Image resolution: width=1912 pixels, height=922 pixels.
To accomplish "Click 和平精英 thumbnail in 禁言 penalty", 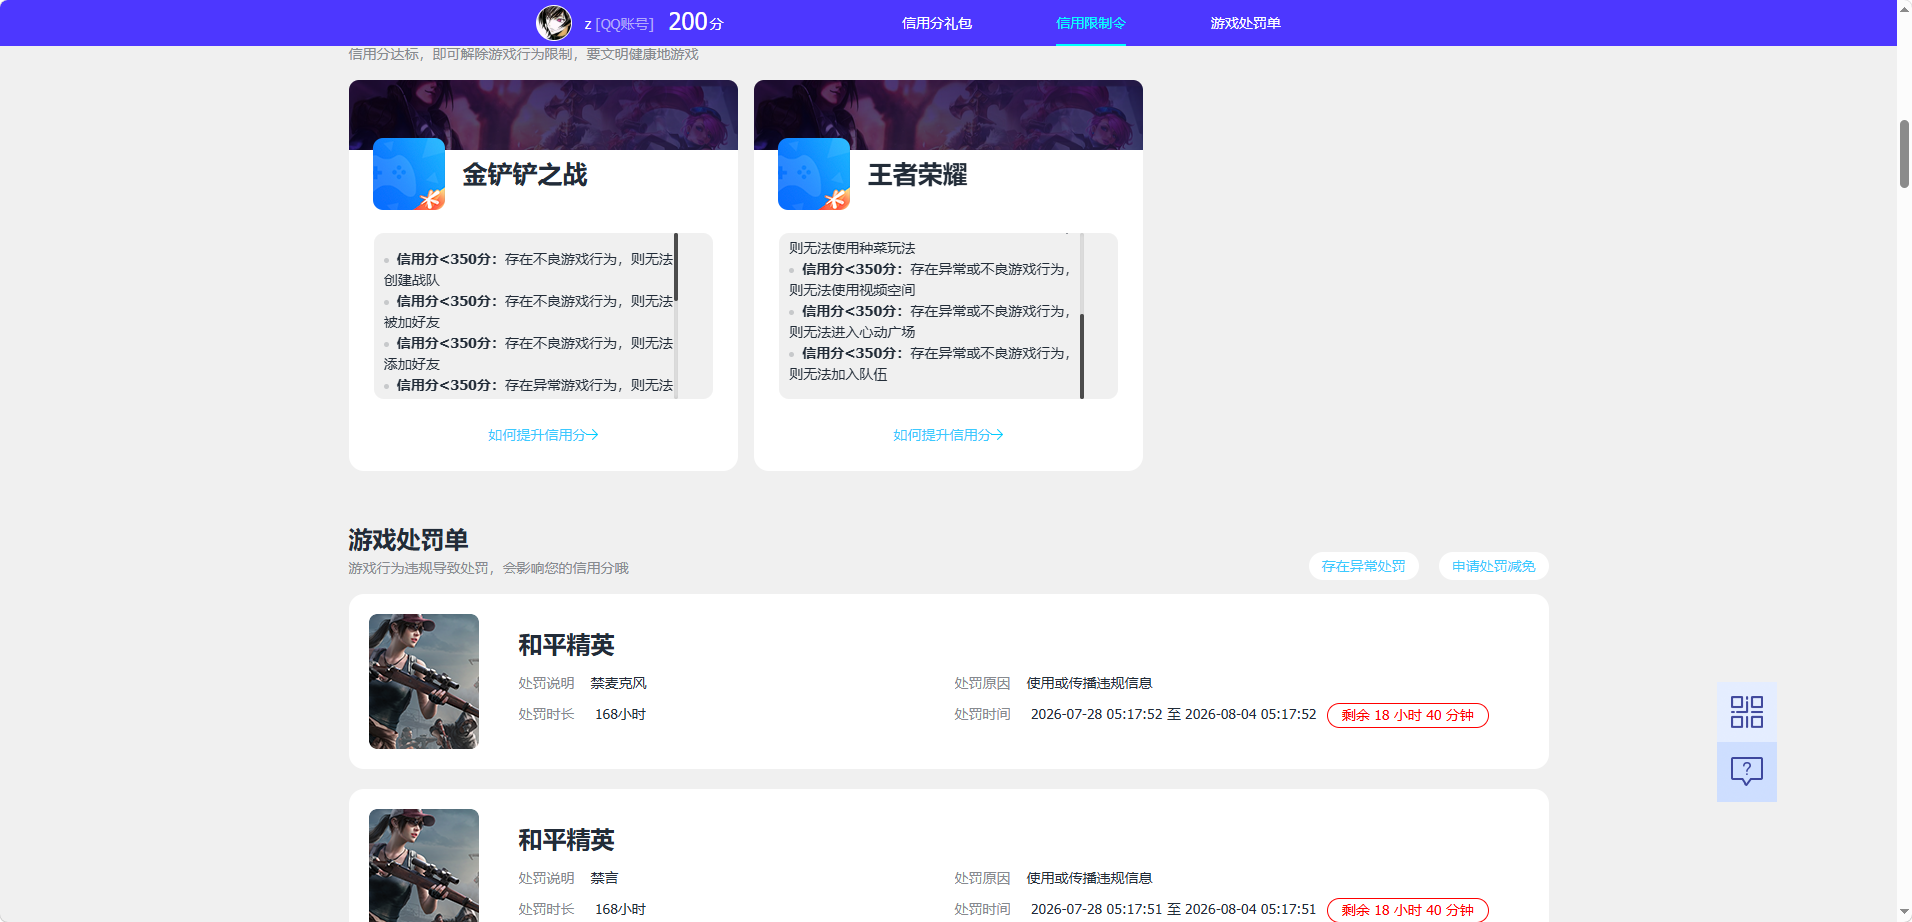I will tap(424, 865).
